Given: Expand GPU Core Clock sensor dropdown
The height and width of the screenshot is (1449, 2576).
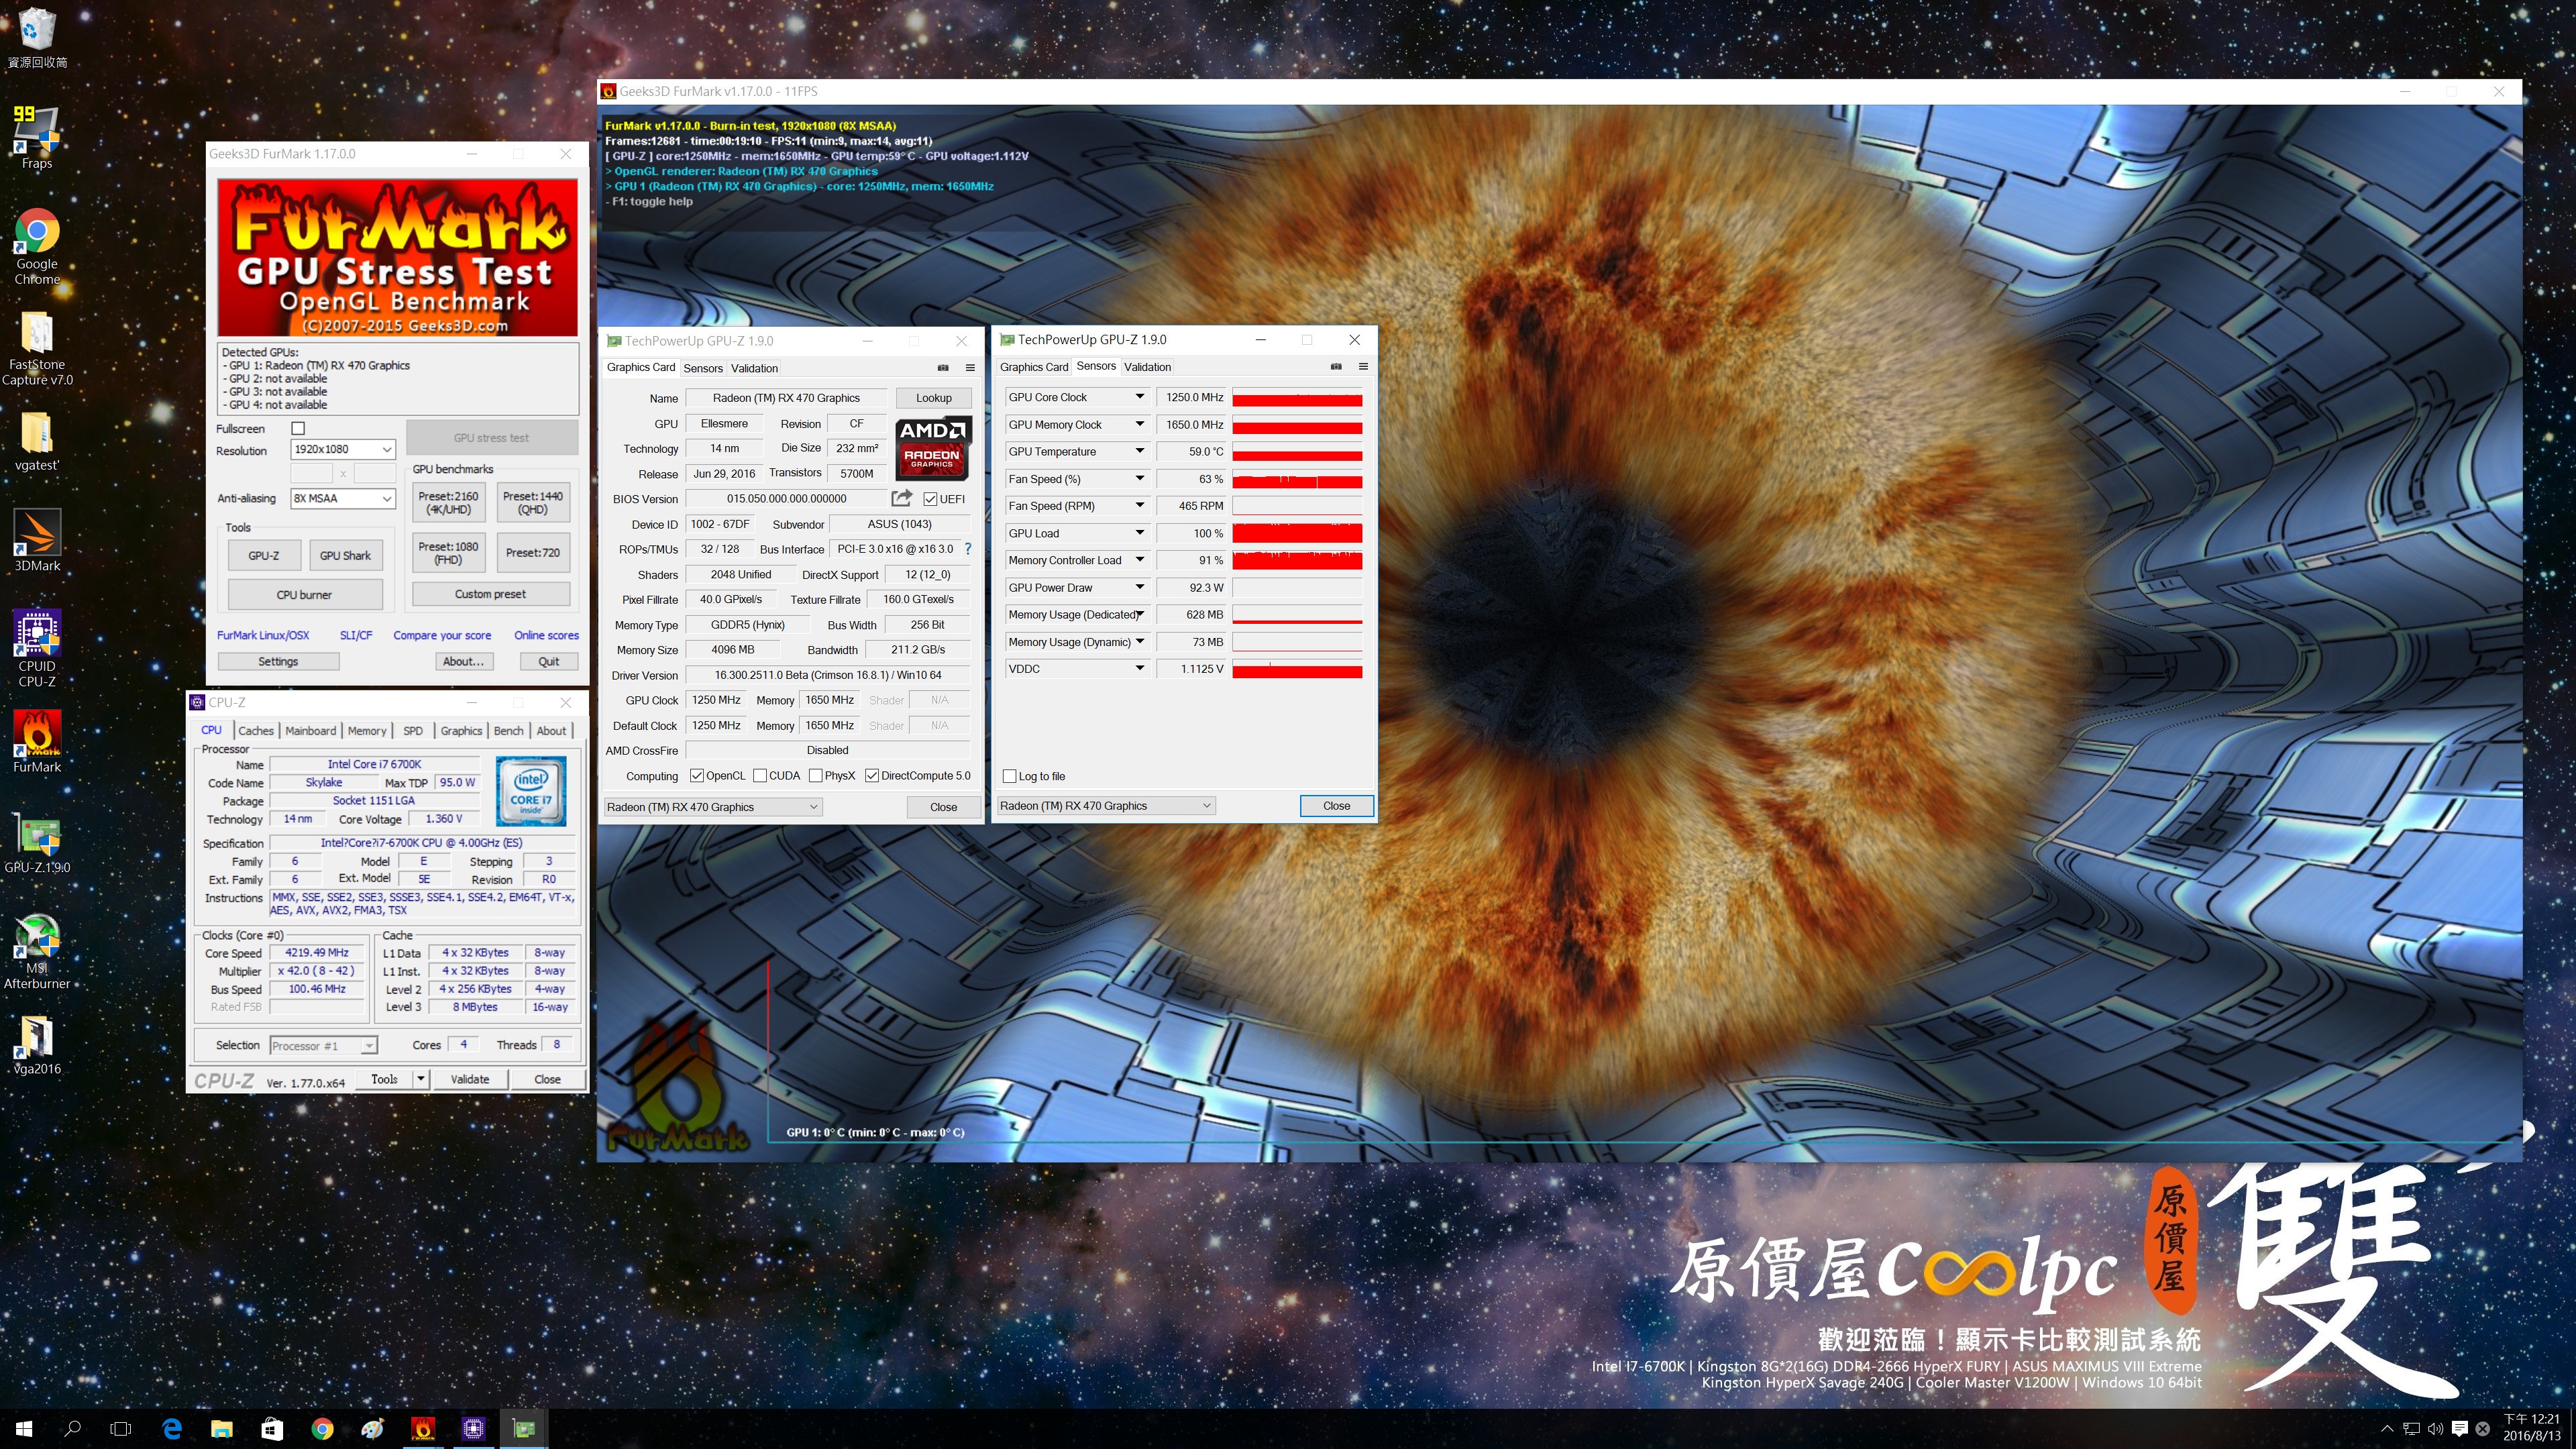Looking at the screenshot, I should pos(1139,397).
